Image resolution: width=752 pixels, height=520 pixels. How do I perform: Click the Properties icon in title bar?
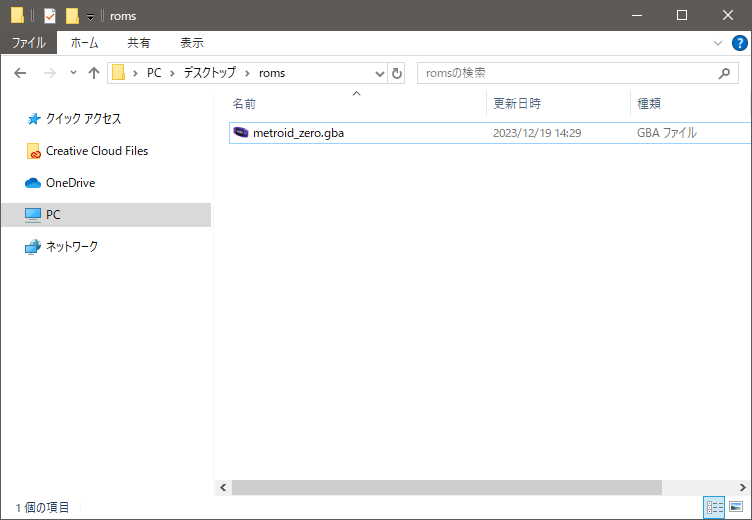tap(49, 16)
